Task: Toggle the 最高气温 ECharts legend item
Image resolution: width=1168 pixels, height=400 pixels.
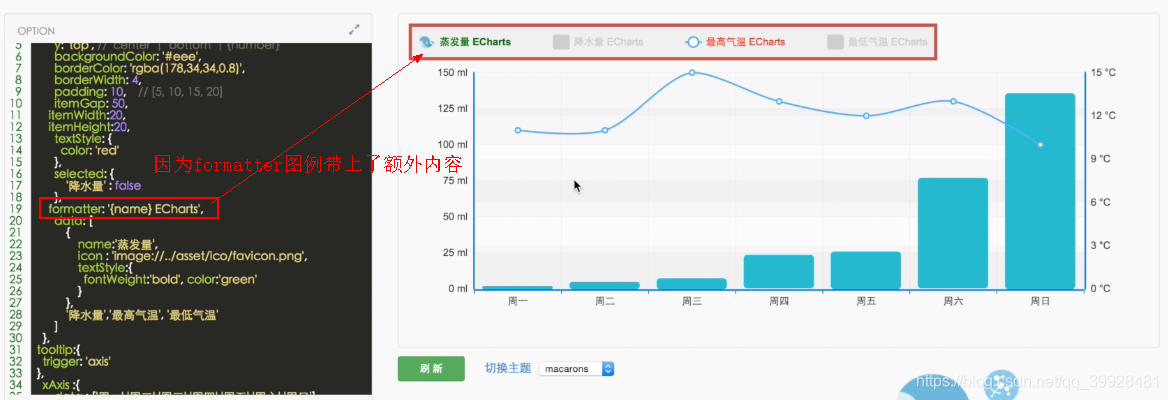Action: tap(734, 42)
